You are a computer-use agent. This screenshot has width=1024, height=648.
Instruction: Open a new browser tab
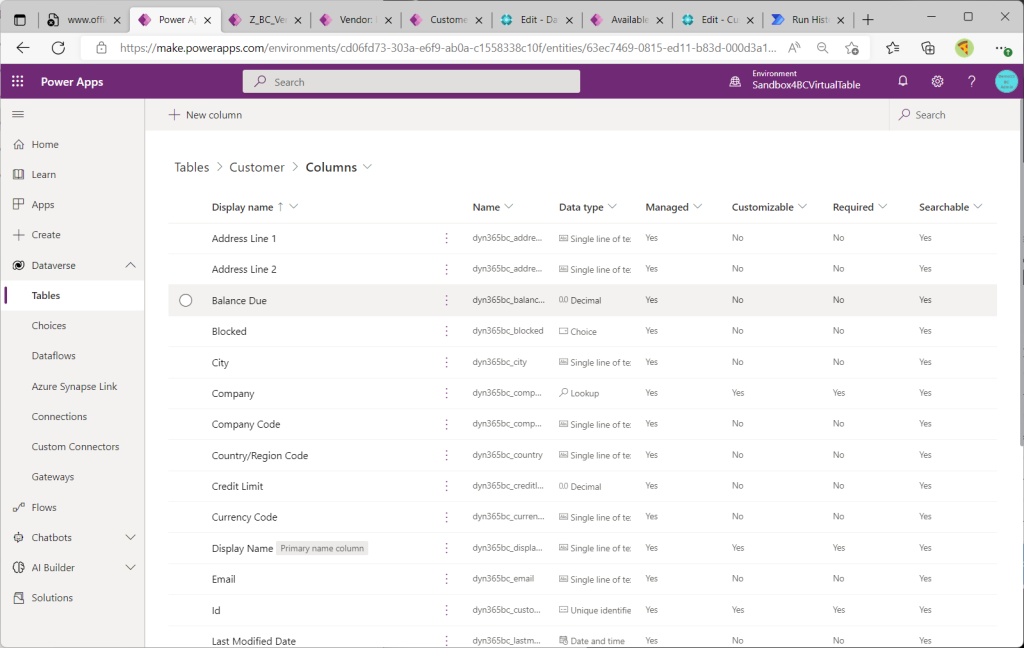[x=868, y=20]
